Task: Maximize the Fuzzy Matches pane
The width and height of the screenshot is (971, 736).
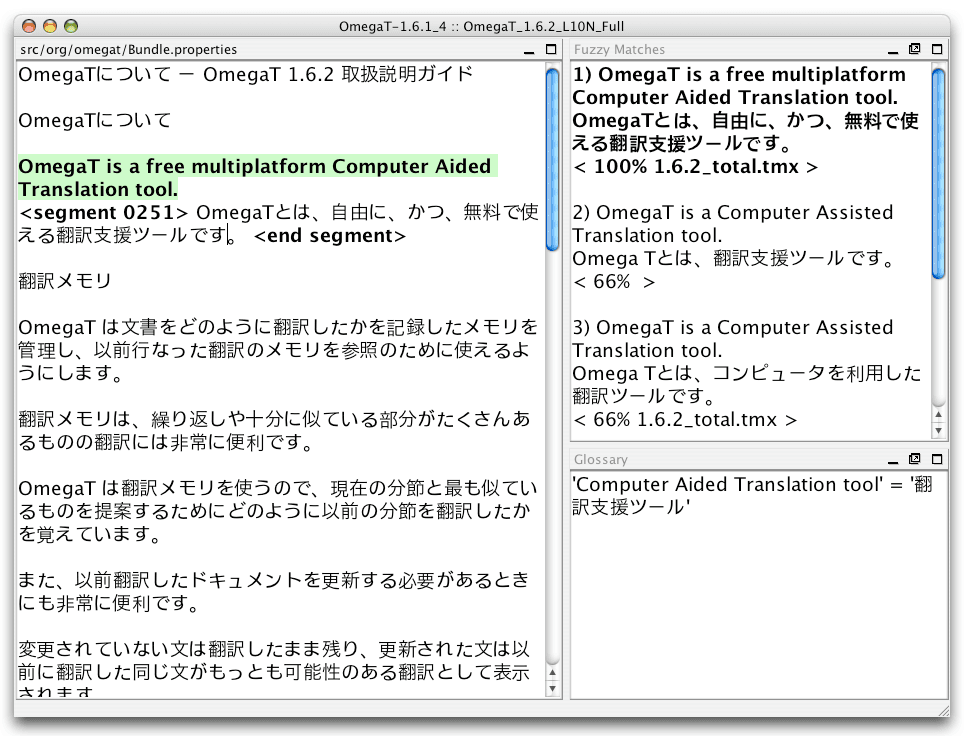Action: [935, 49]
